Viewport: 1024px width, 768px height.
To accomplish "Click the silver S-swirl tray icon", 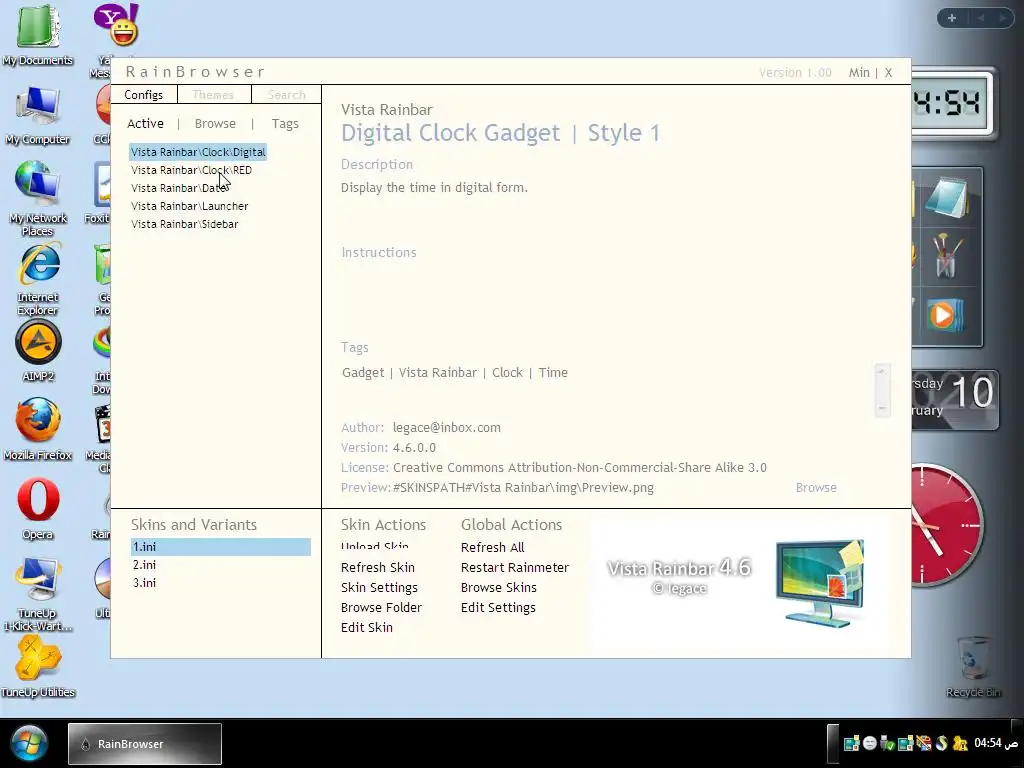I will coord(941,743).
